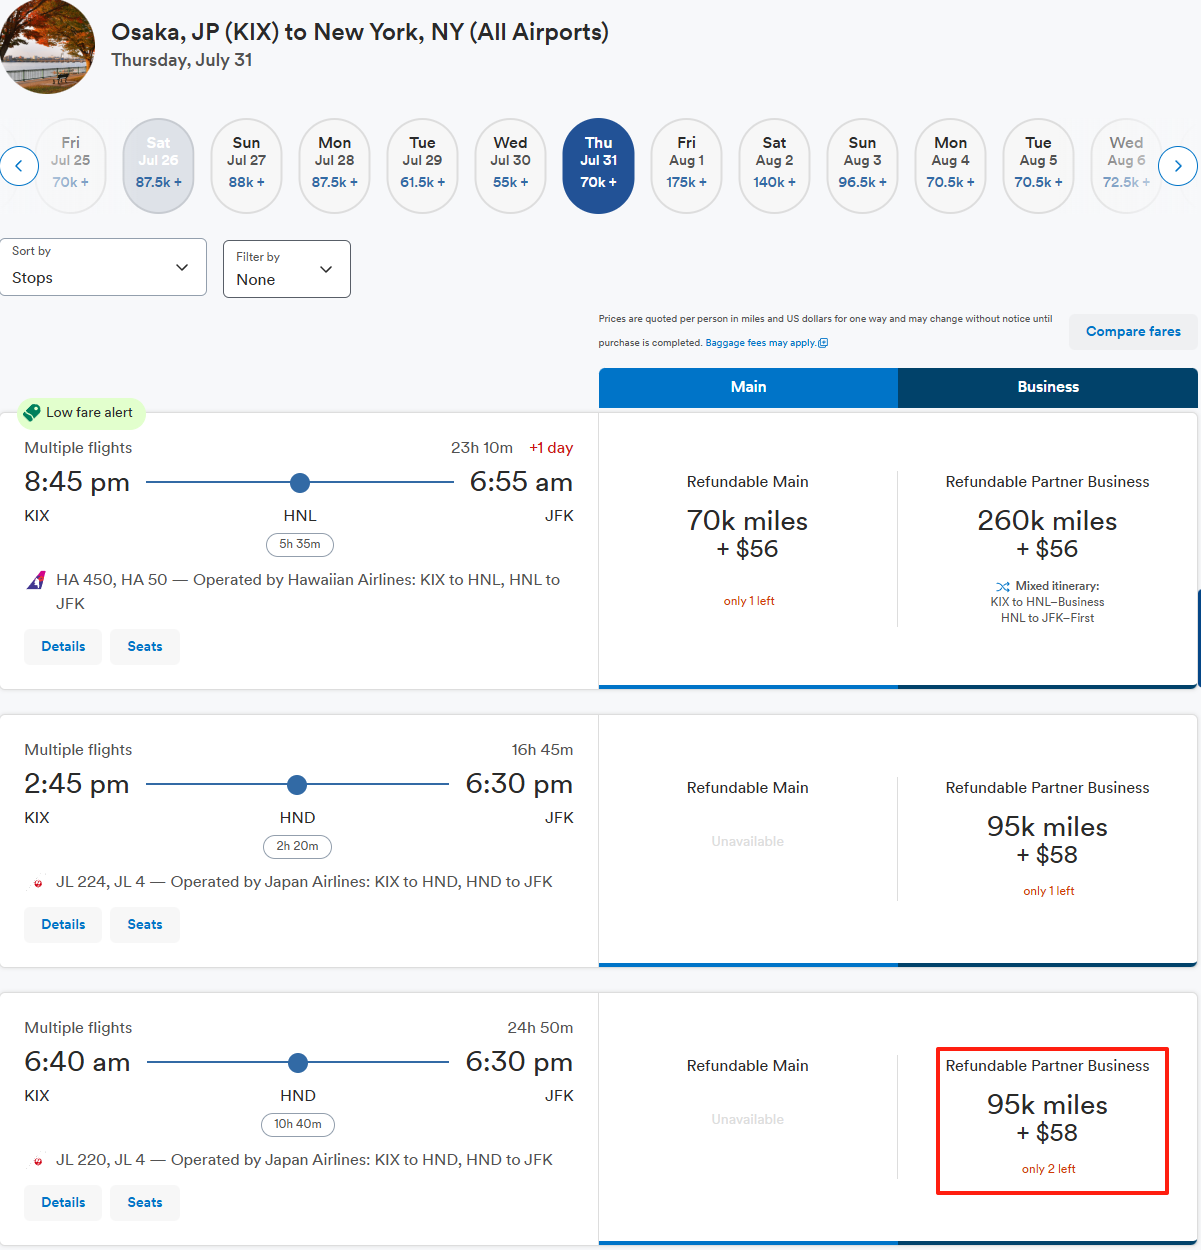
Task: Click the Hawaiian Airlines logo icon
Action: point(36,580)
